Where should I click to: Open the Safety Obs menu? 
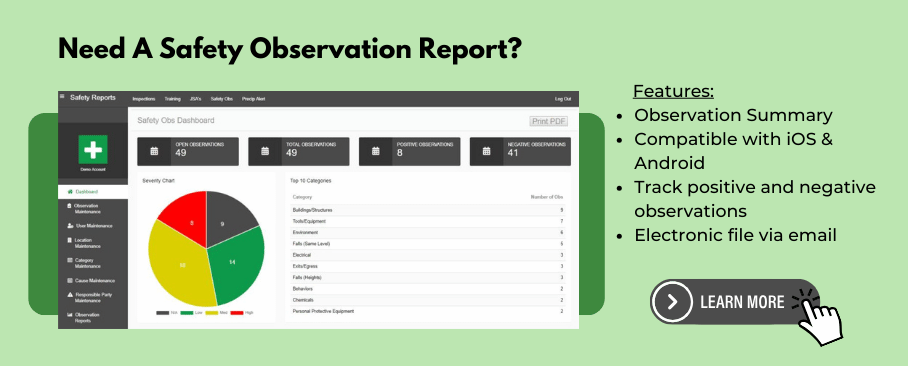point(222,99)
